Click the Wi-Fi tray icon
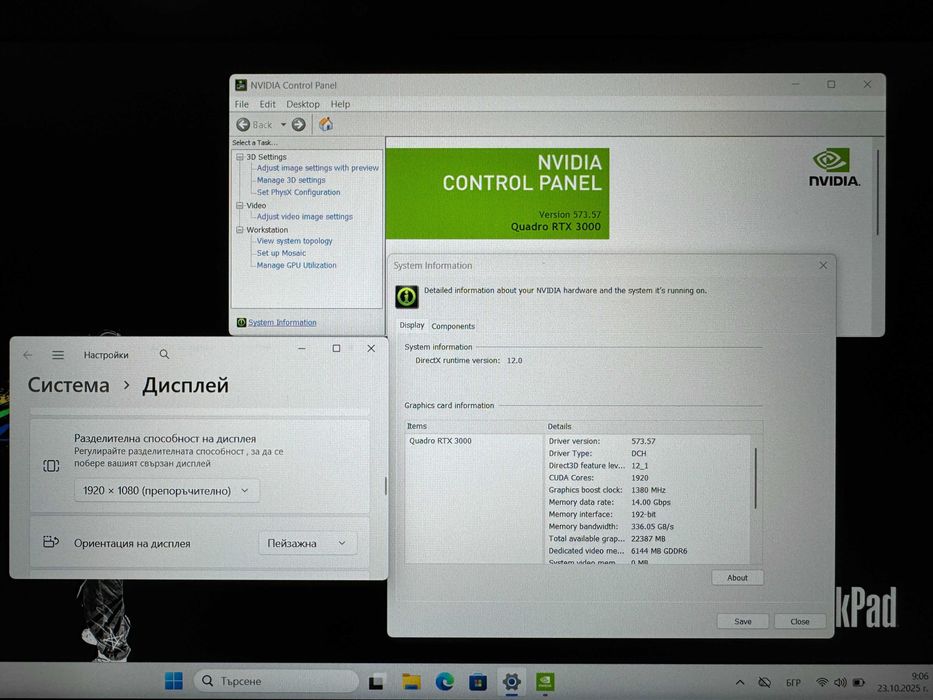 coord(822,682)
